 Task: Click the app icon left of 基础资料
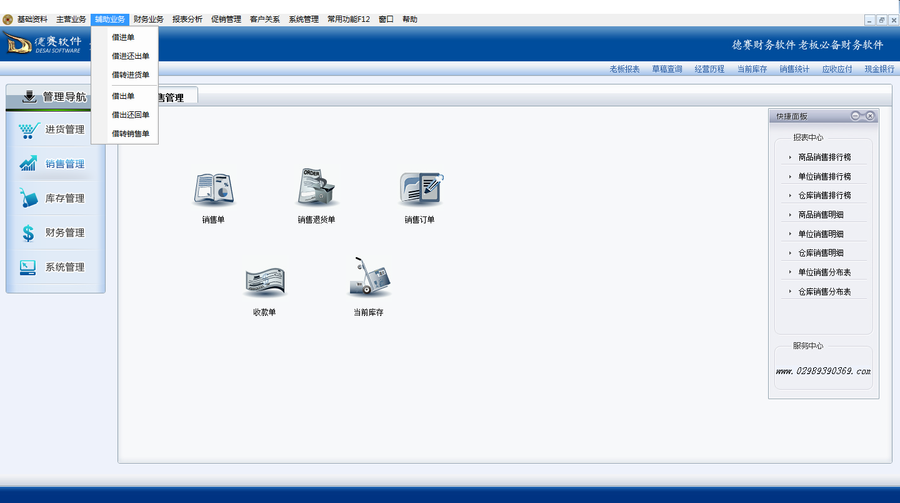[x=7, y=20]
